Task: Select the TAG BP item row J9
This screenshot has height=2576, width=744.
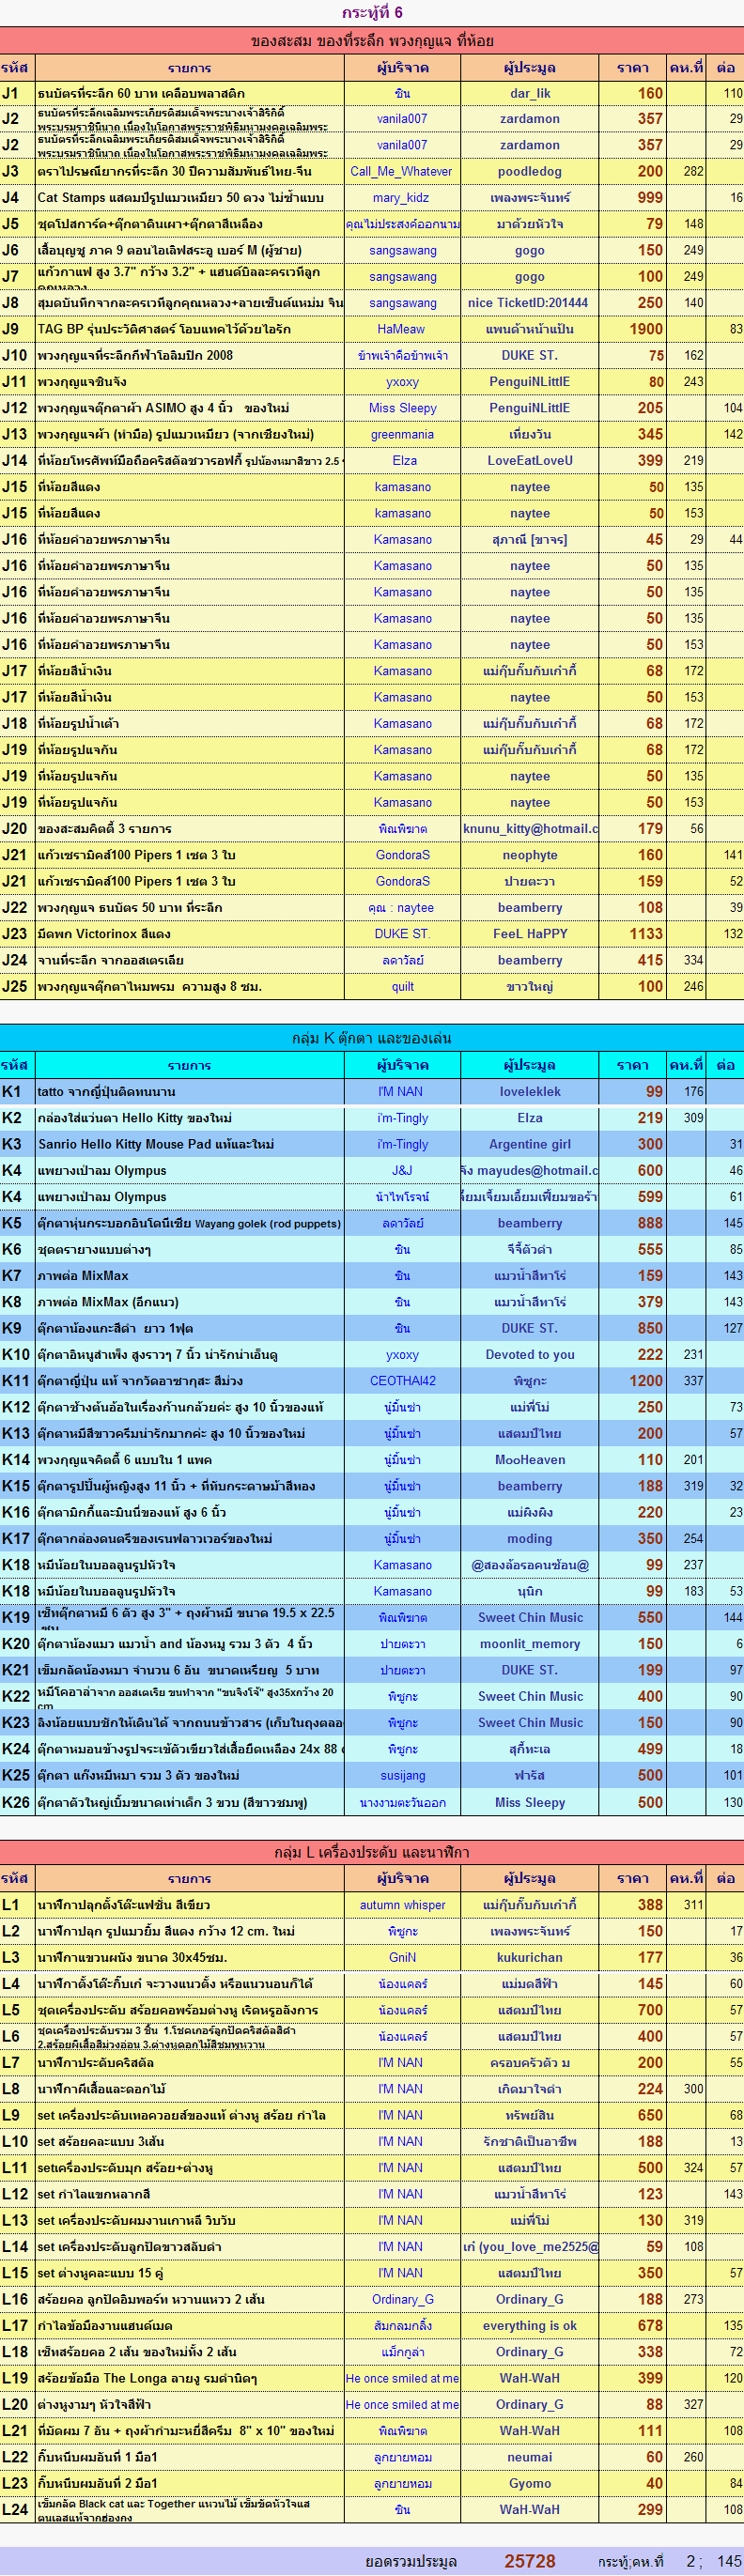Action: coord(164,329)
